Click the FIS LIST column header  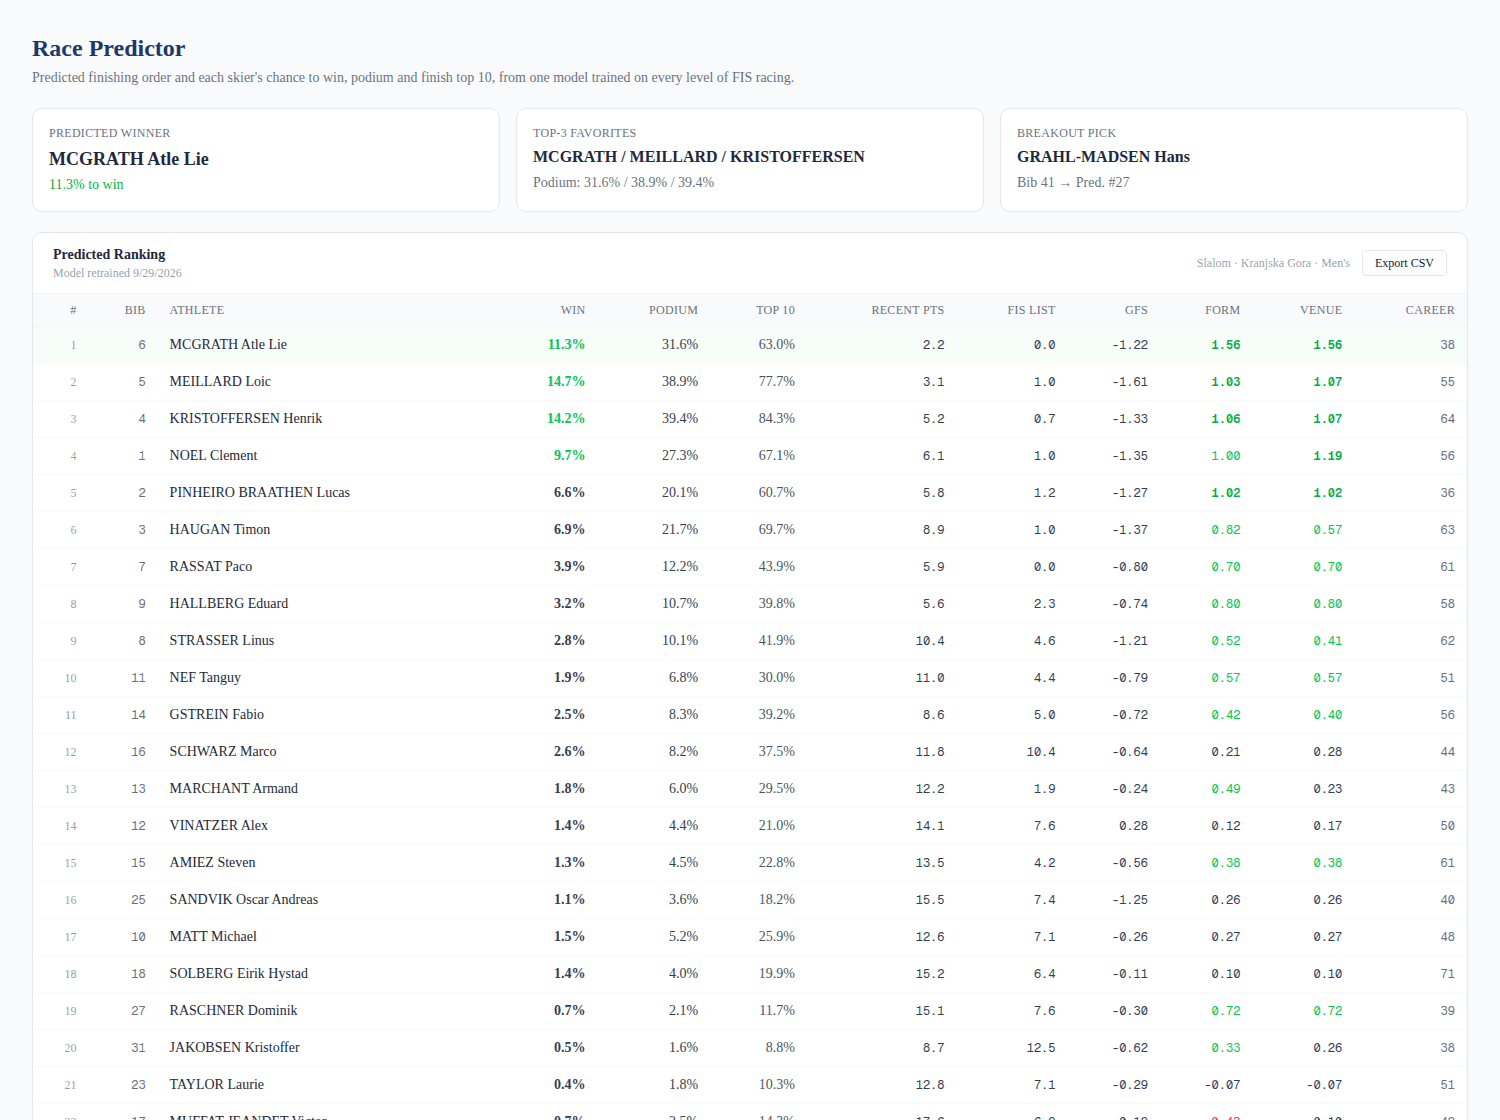1031,310
